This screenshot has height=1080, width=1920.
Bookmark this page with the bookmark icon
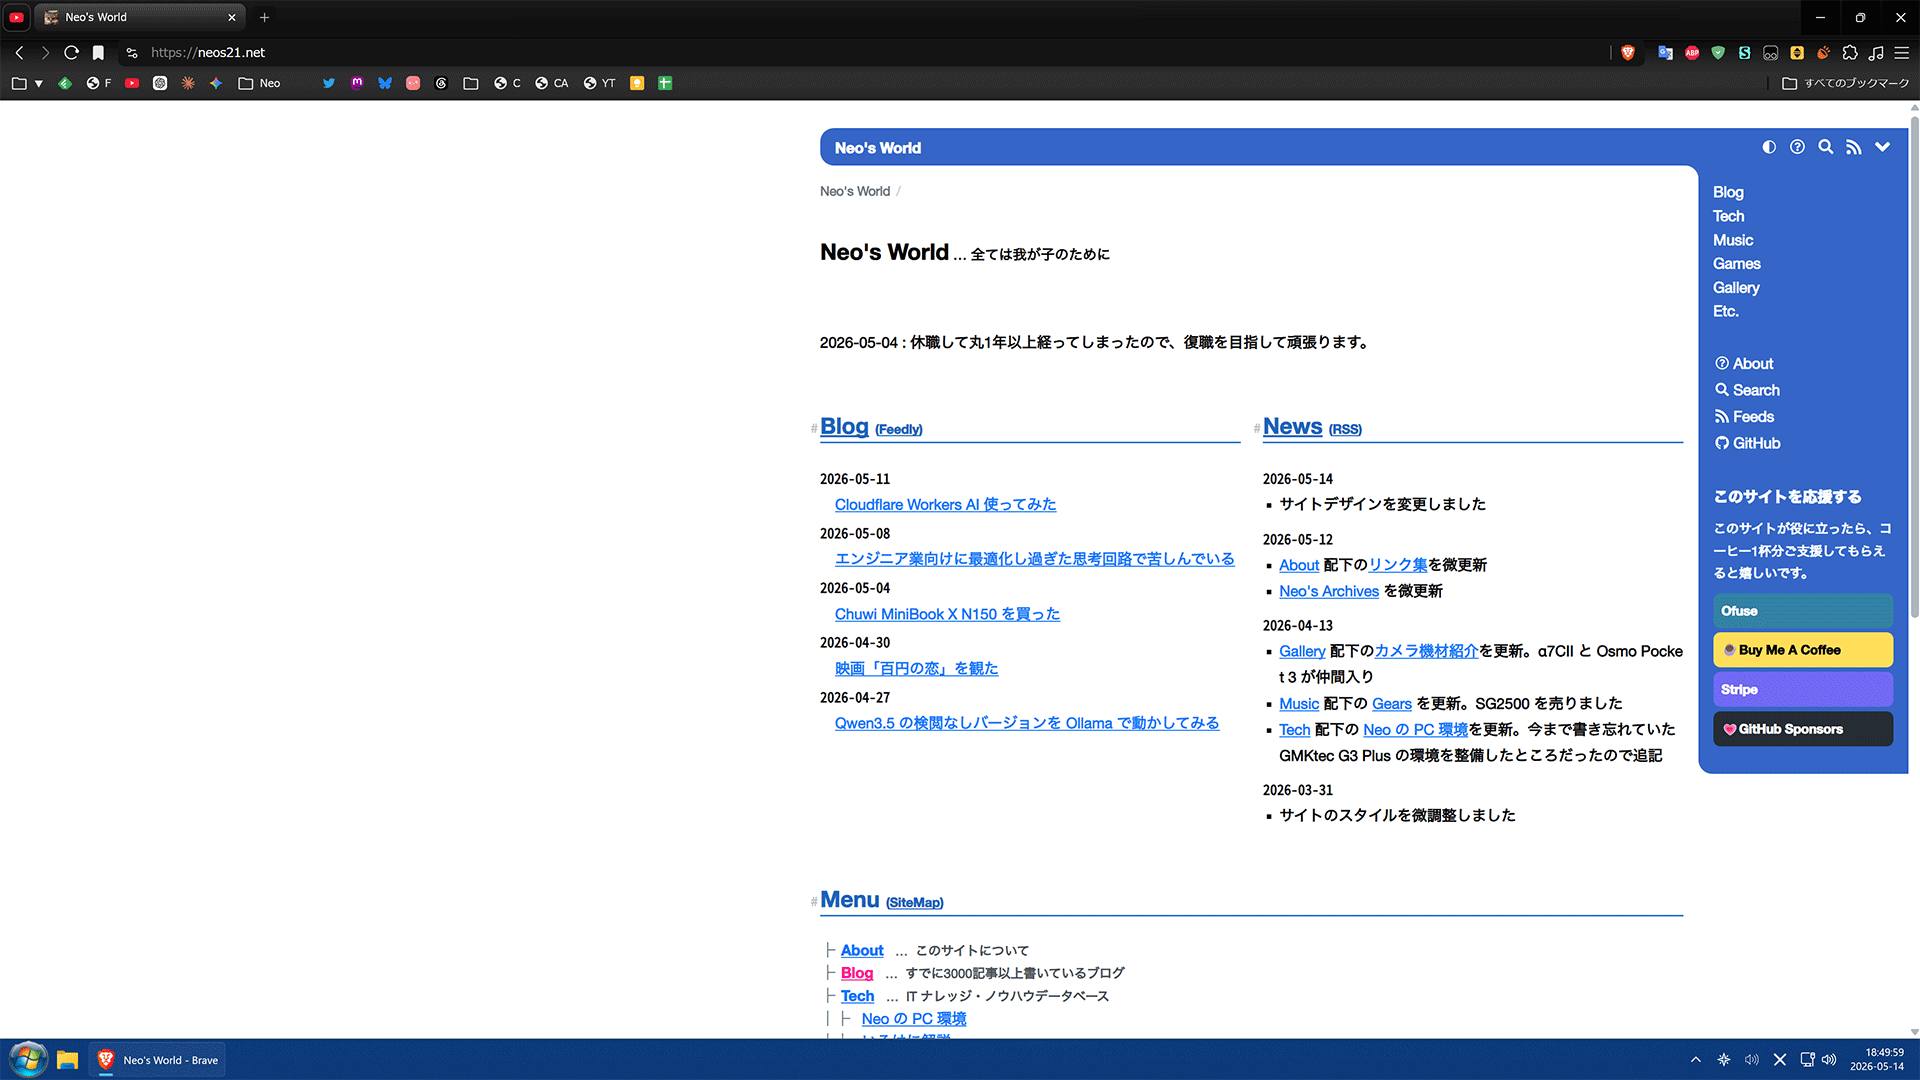click(x=98, y=52)
